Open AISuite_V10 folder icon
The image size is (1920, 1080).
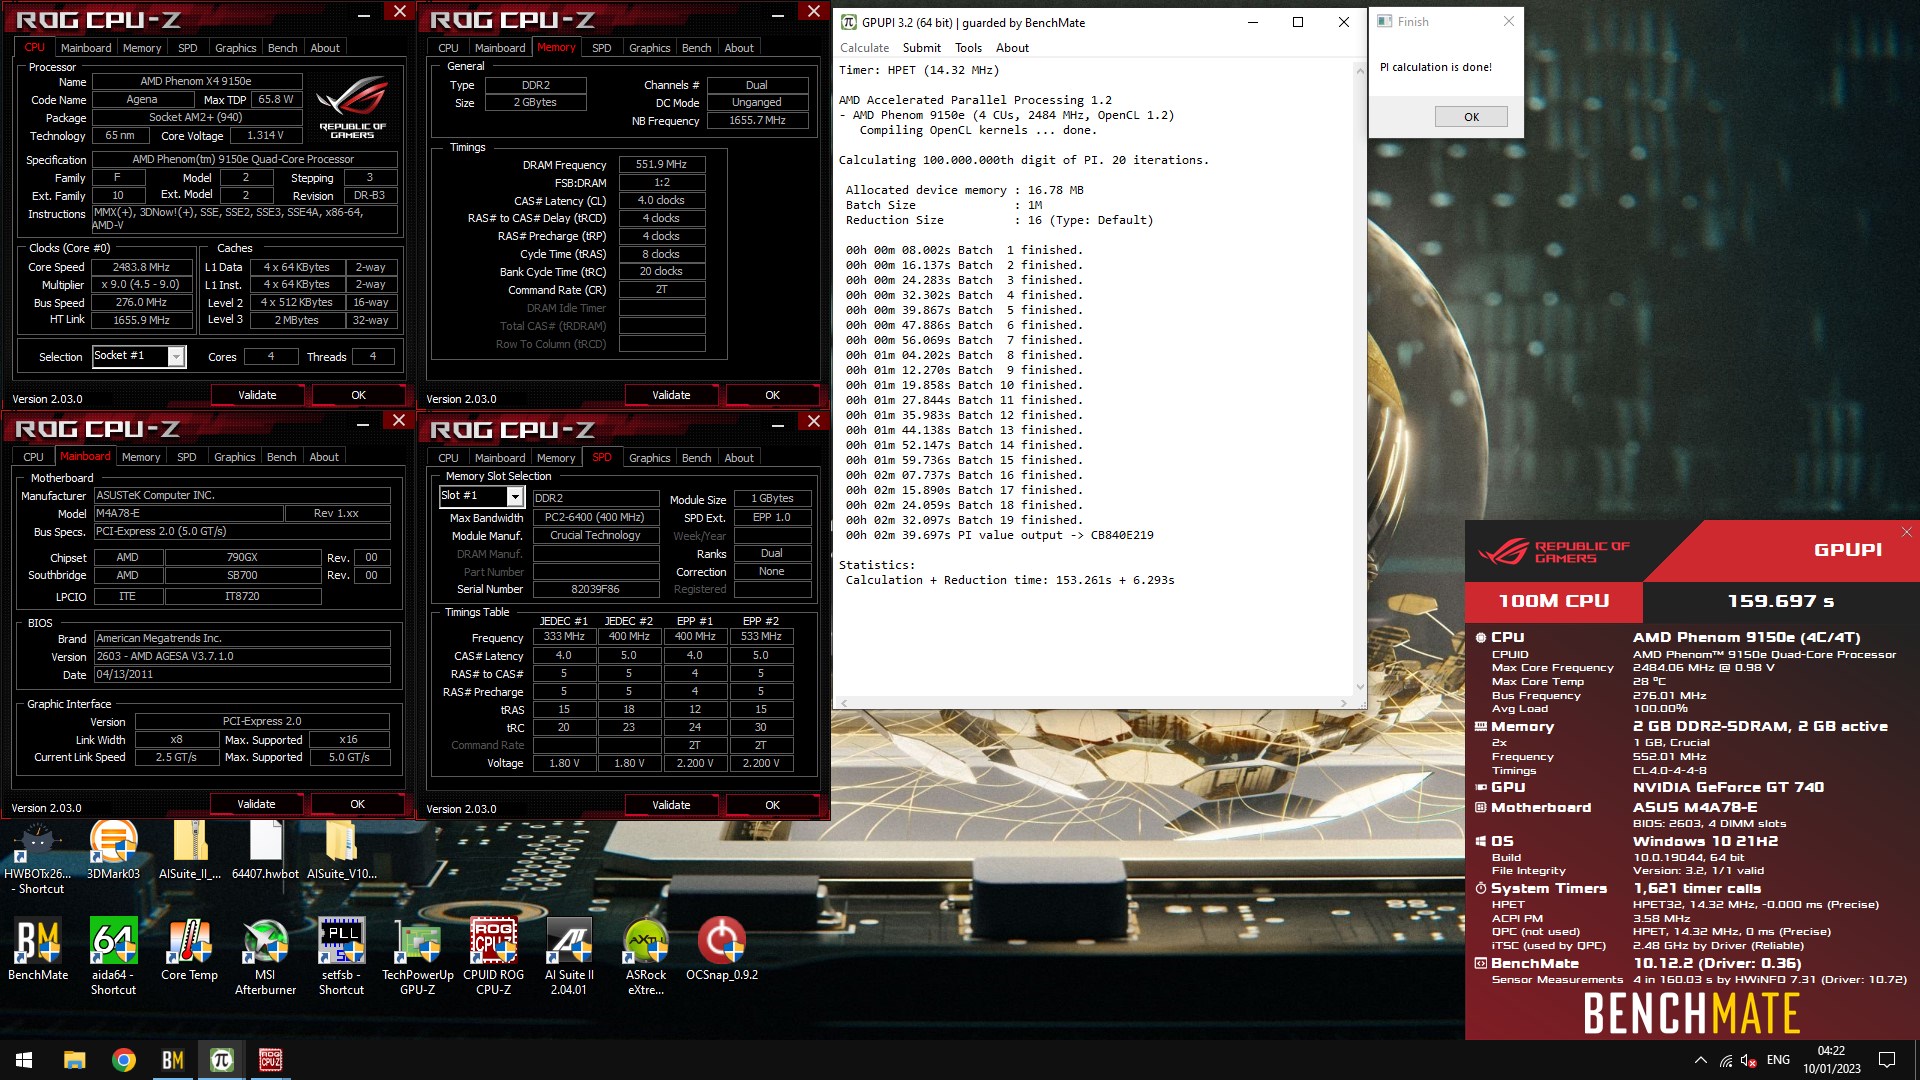point(341,851)
